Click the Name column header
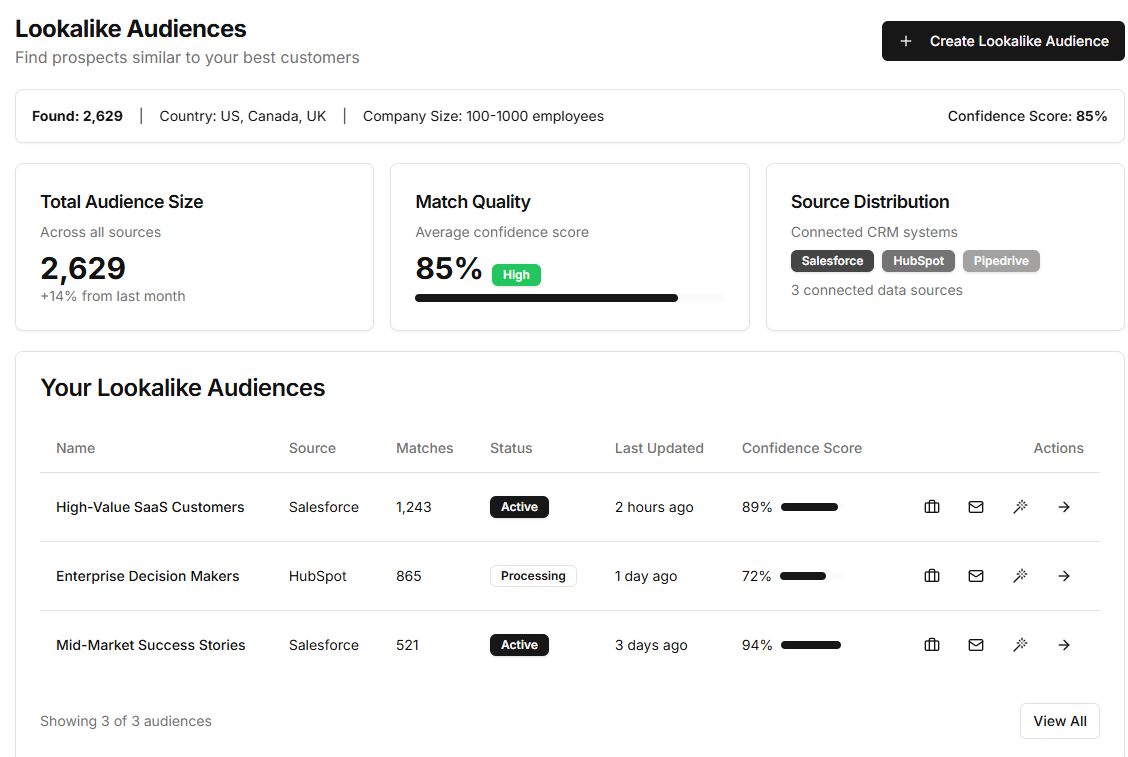Screen dimensions: 1128x757 tap(75, 448)
